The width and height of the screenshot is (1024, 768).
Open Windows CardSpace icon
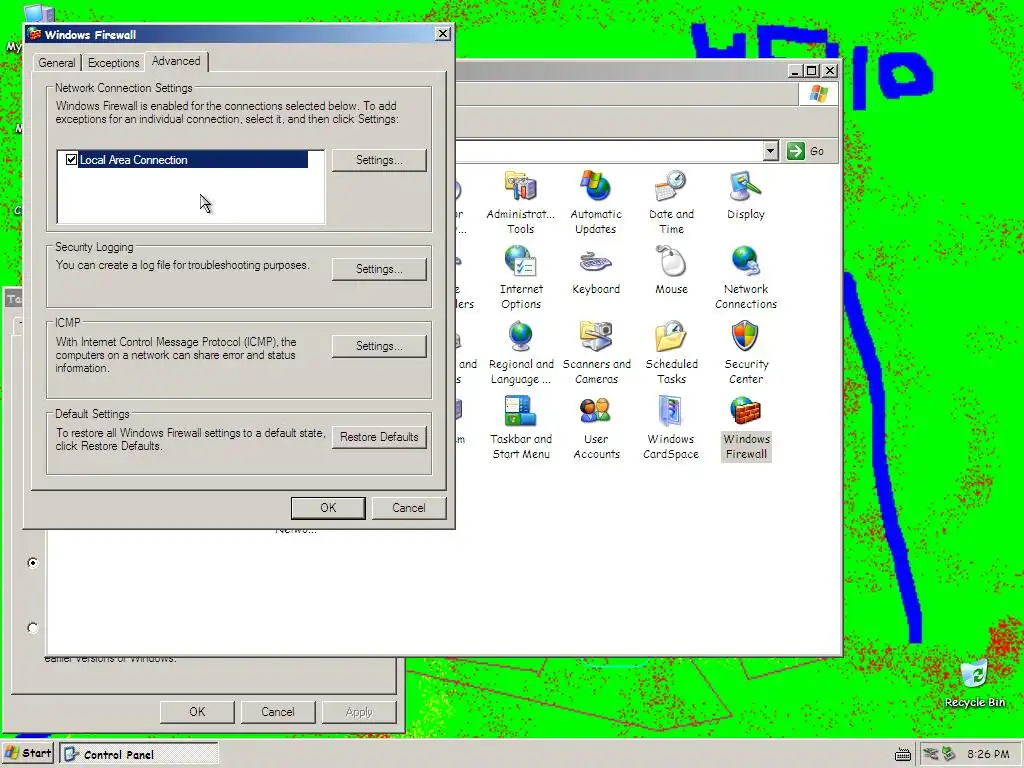click(671, 427)
